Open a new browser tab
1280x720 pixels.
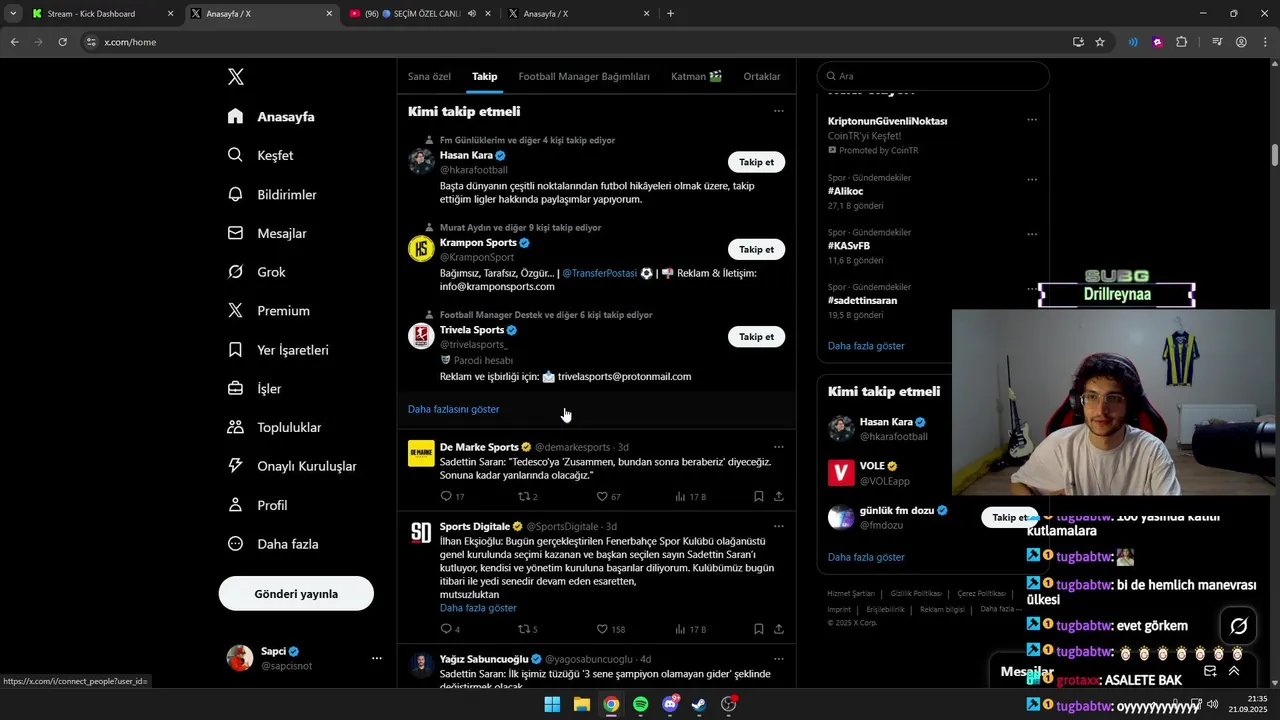pos(670,14)
